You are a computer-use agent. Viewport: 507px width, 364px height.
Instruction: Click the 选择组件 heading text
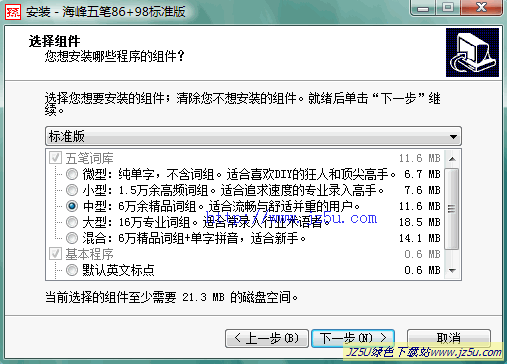coord(54,41)
